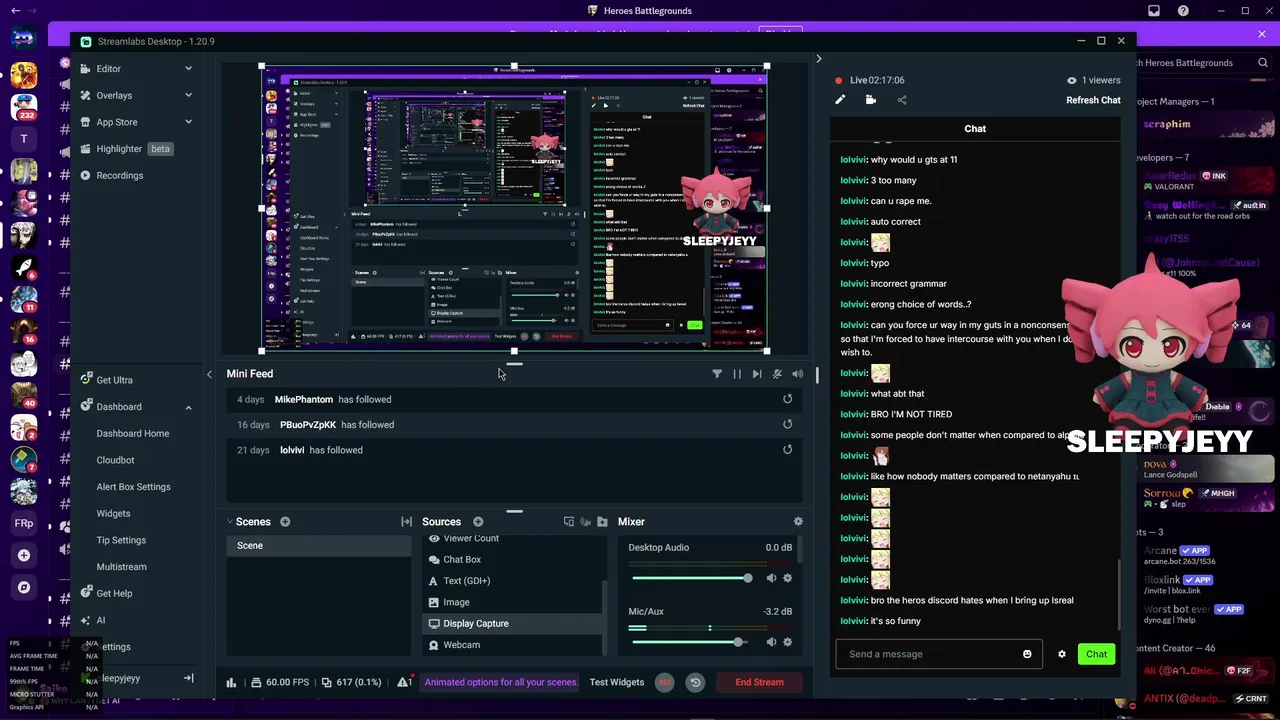The height and width of the screenshot is (720, 1280).
Task: Open Mic/Aux settings gear
Action: tap(787, 642)
